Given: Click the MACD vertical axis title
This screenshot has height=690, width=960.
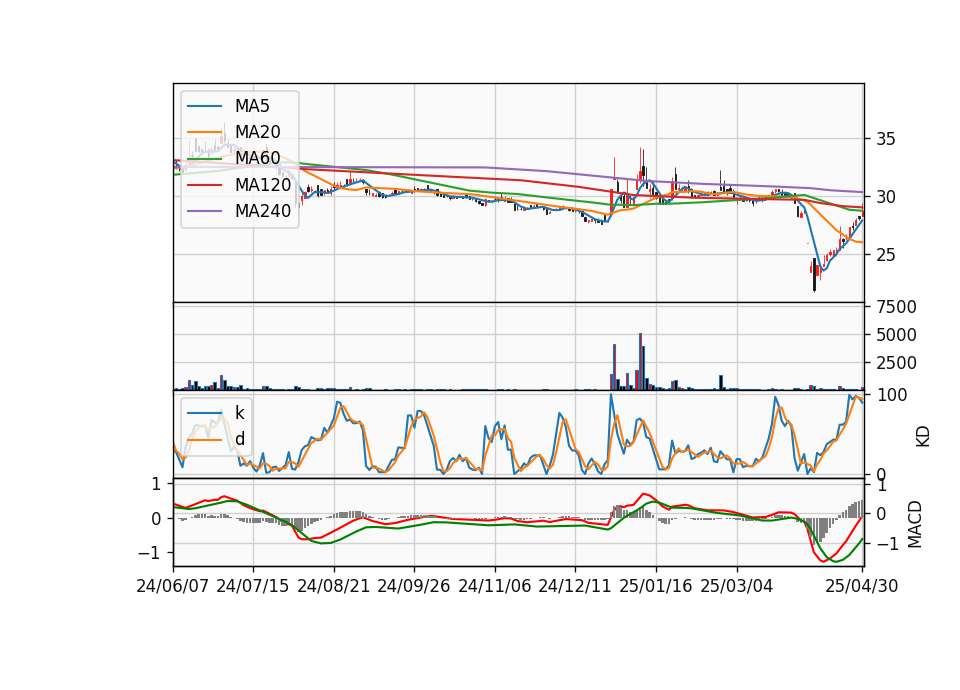Looking at the screenshot, I should pyautogui.click(x=914, y=524).
